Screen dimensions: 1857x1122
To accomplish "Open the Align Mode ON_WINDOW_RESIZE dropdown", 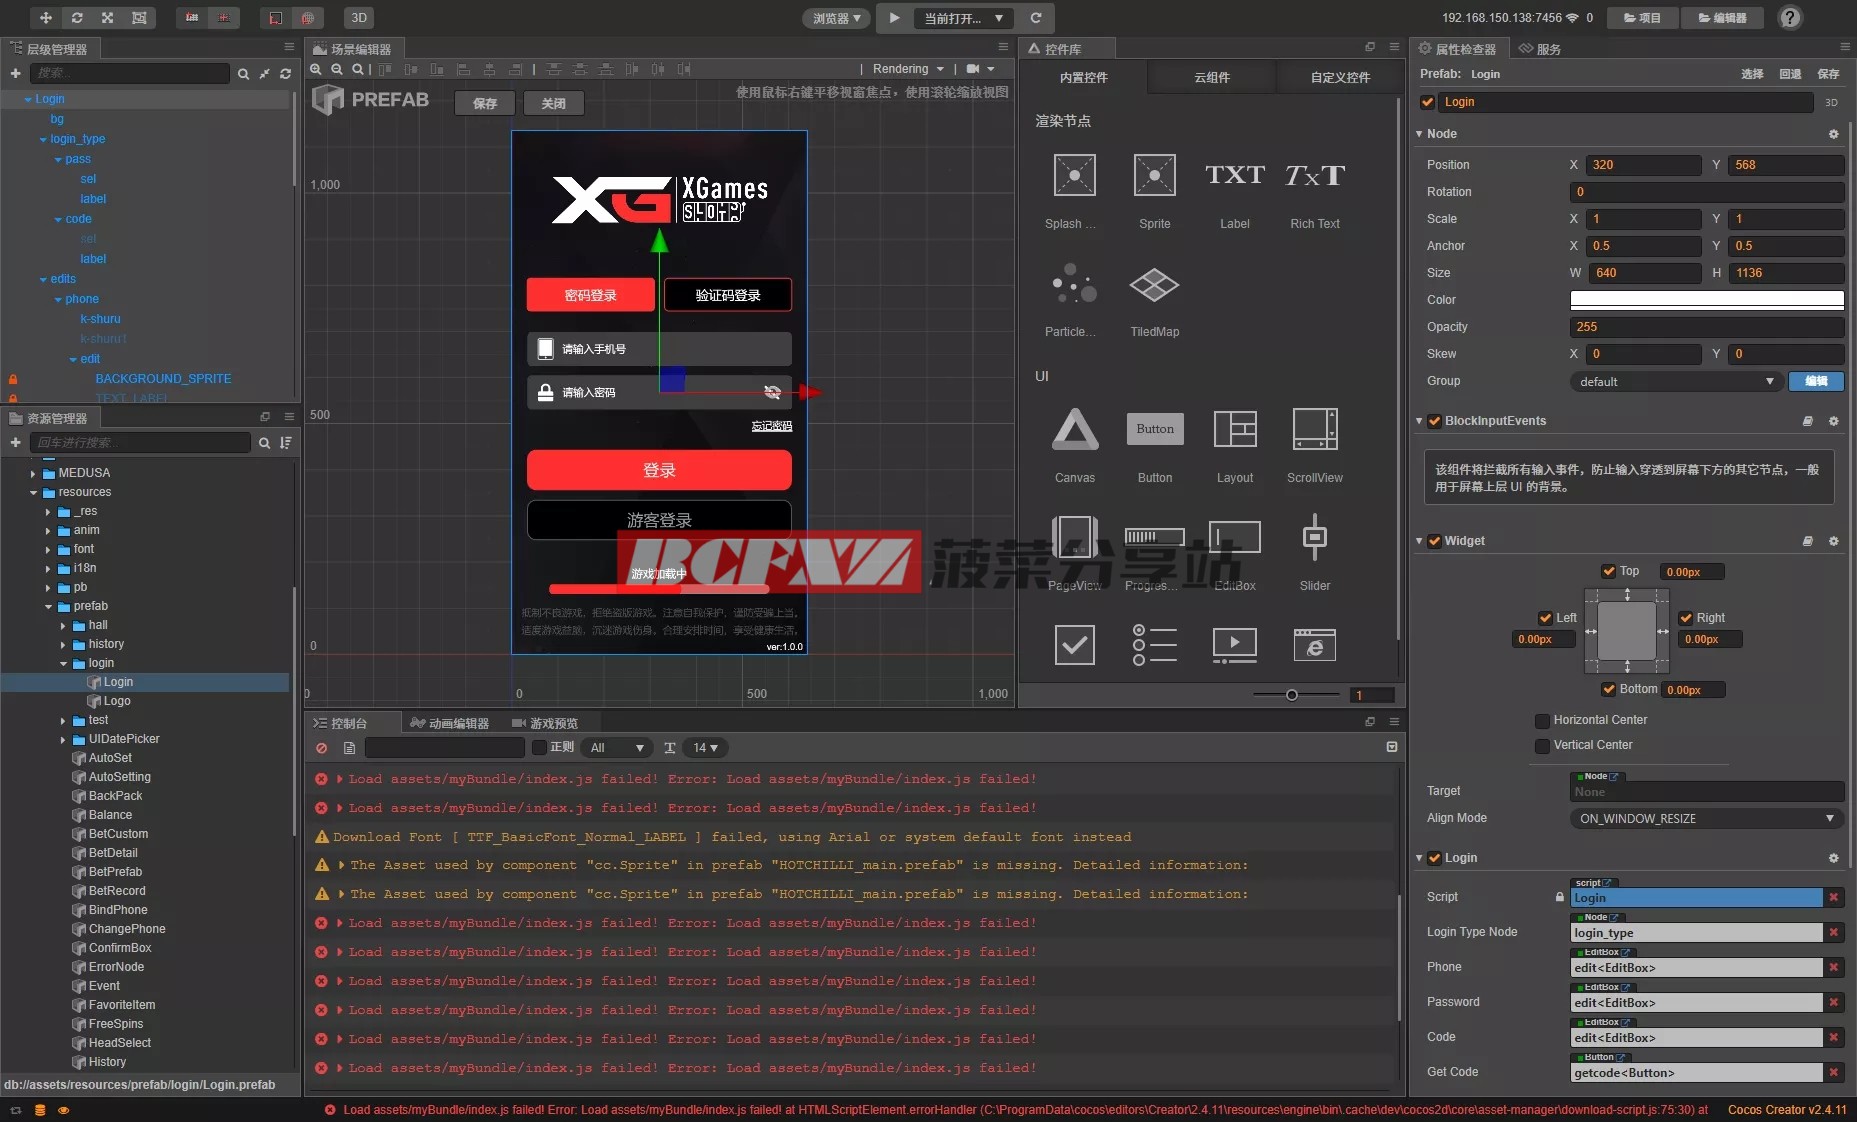I will [1706, 818].
